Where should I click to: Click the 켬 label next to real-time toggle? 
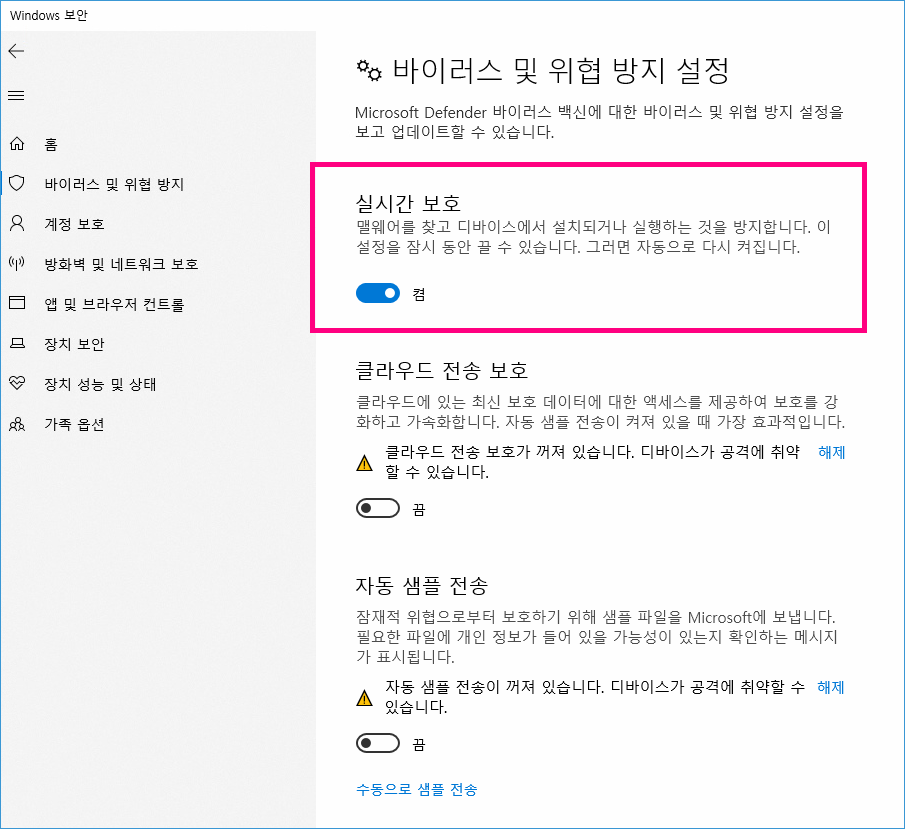[420, 294]
